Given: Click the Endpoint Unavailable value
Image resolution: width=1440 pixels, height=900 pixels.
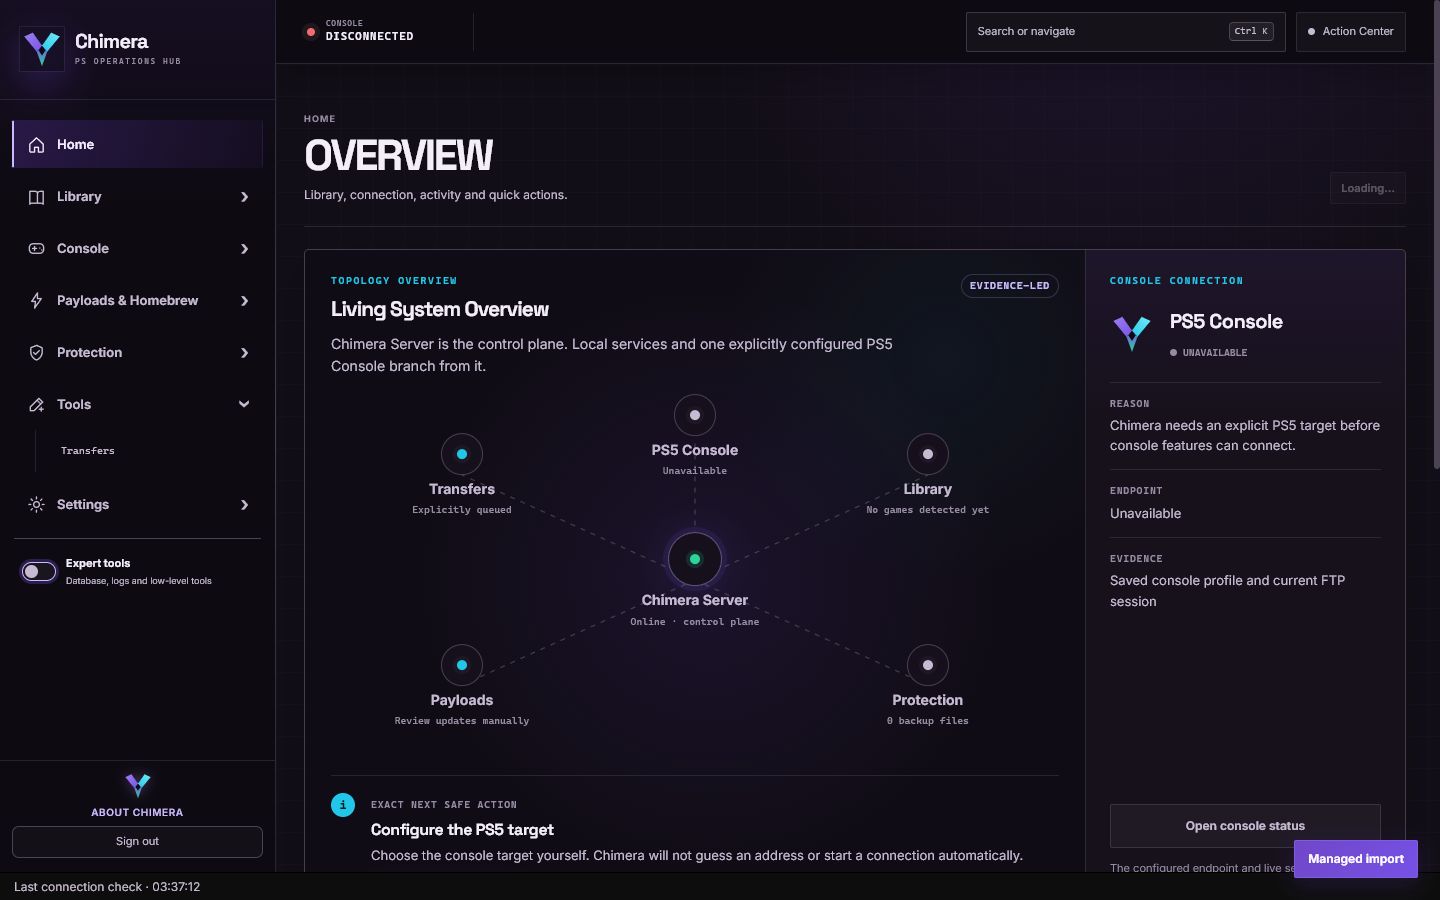Looking at the screenshot, I should click(1145, 514).
